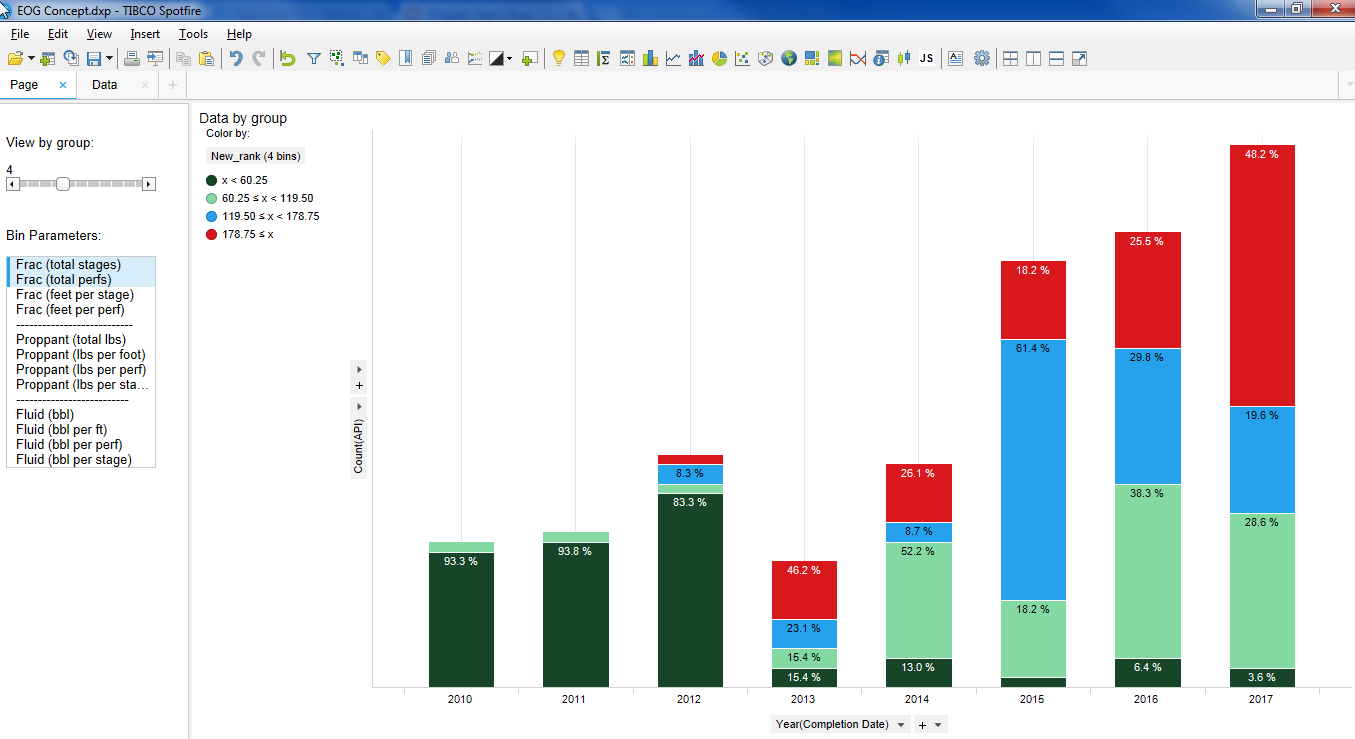Create a Line Chart visualization
This screenshot has height=739, width=1355.
673,58
